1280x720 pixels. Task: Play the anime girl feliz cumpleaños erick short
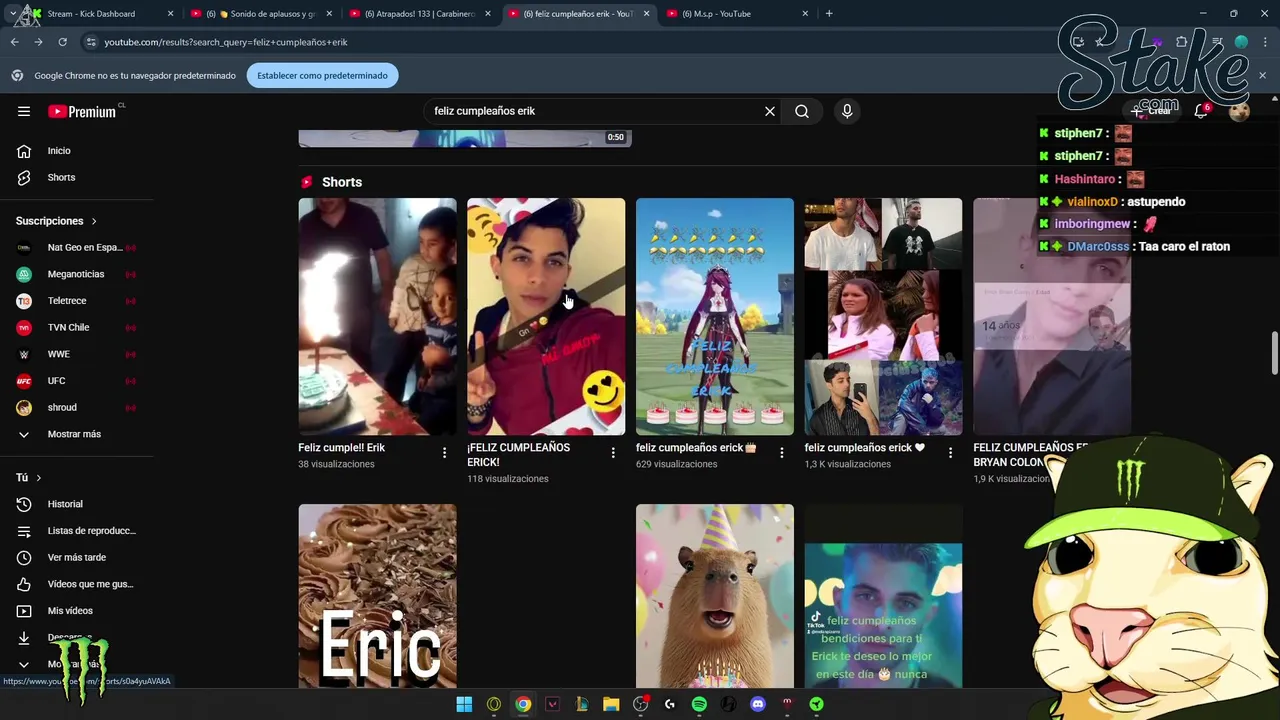pos(715,316)
